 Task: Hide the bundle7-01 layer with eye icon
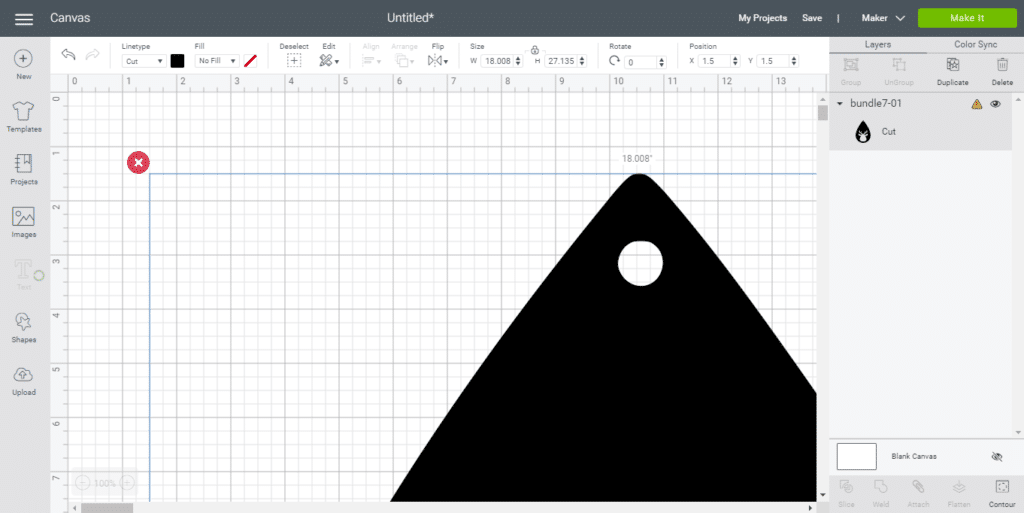pyautogui.click(x=995, y=104)
